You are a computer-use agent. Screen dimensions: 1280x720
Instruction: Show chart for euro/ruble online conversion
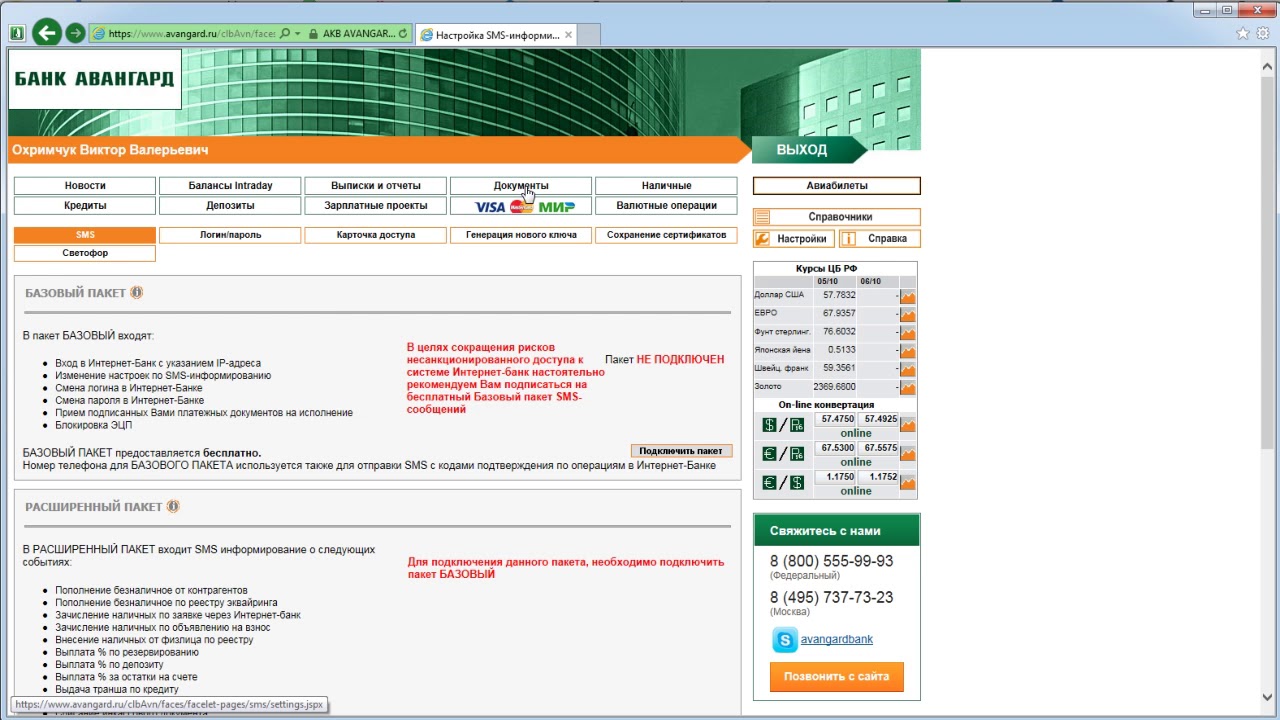click(x=907, y=453)
